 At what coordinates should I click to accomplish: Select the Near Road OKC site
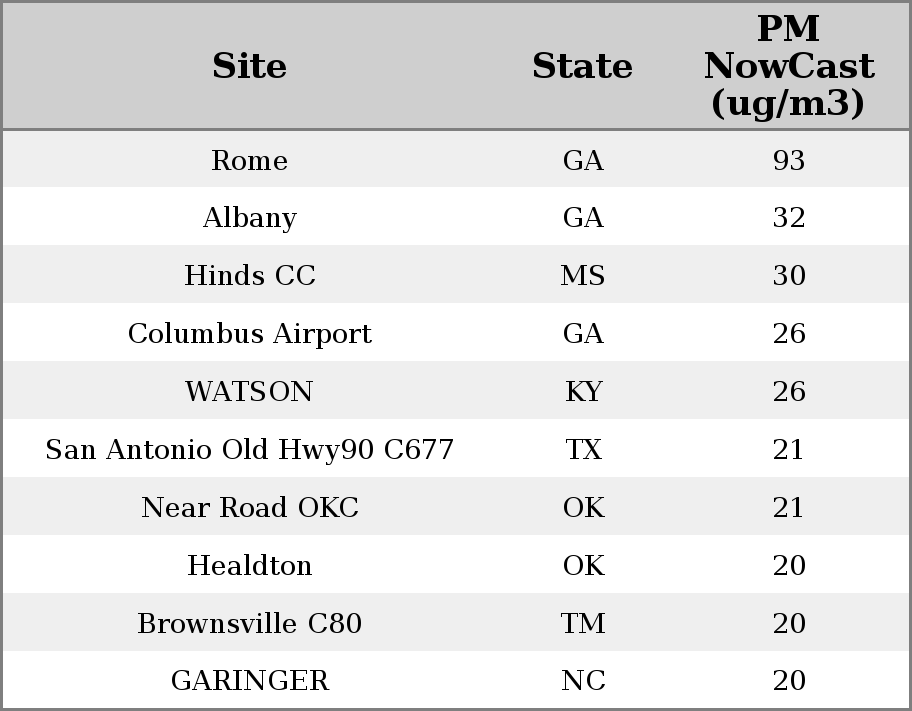click(250, 508)
